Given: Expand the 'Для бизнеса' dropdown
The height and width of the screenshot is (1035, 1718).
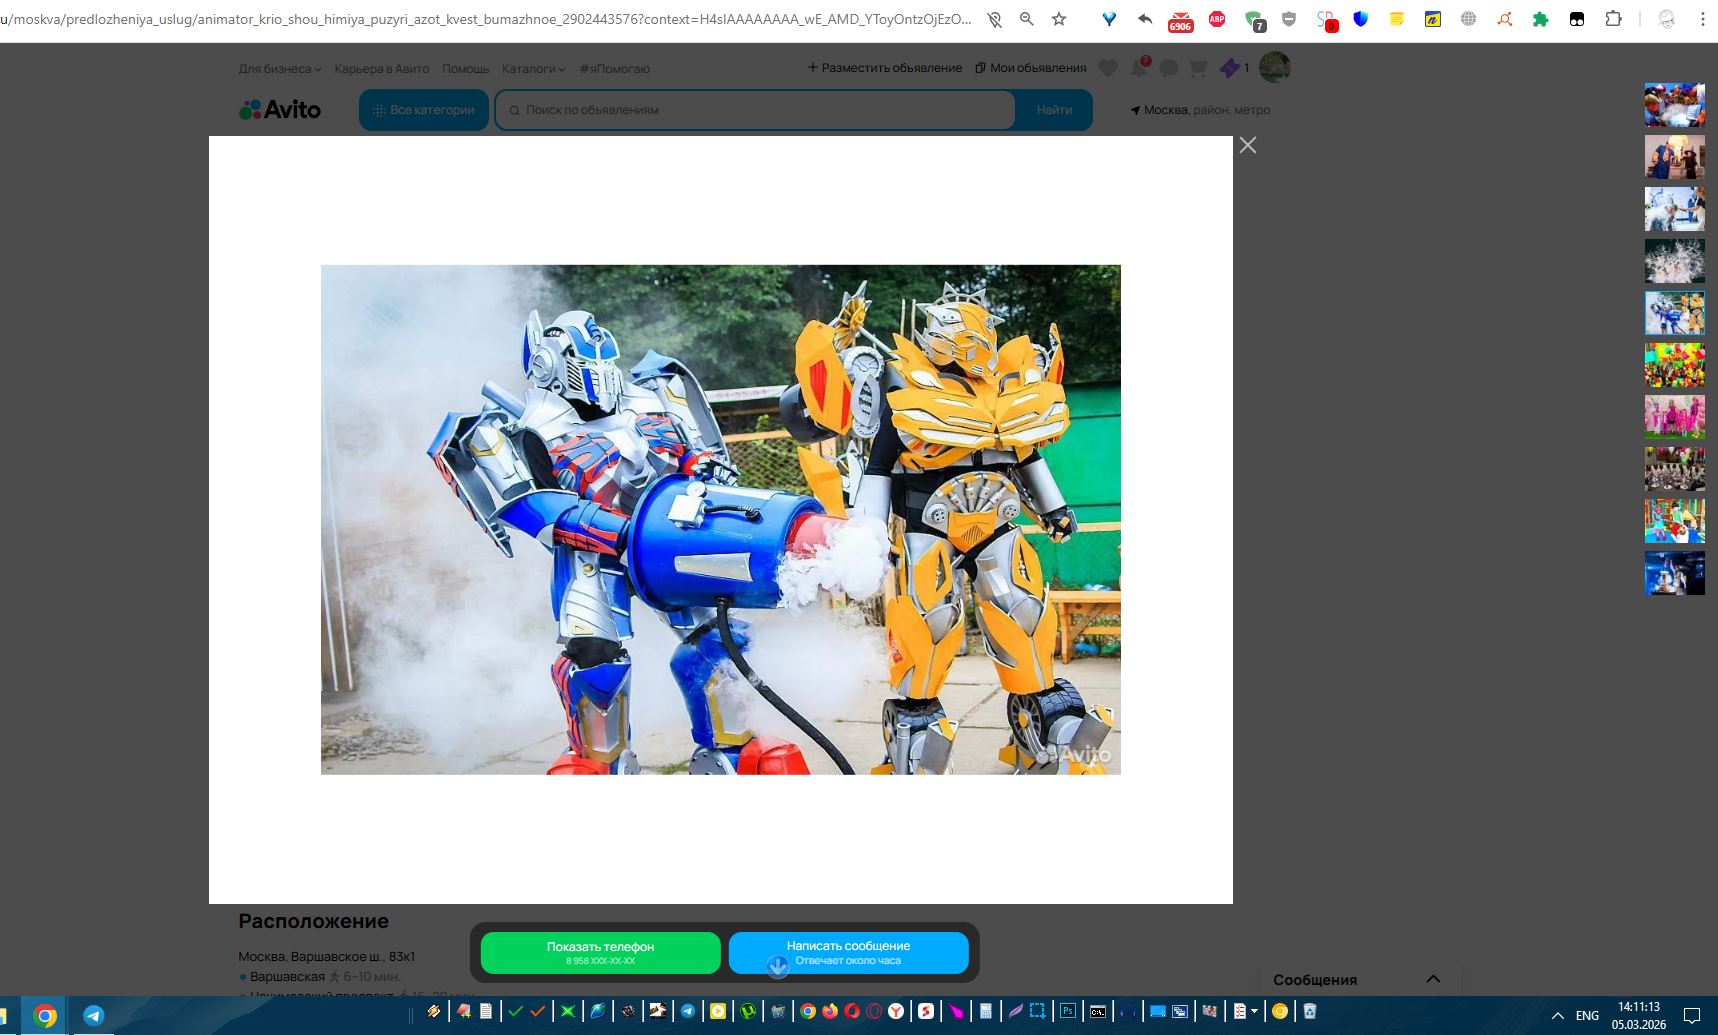Looking at the screenshot, I should pos(279,69).
